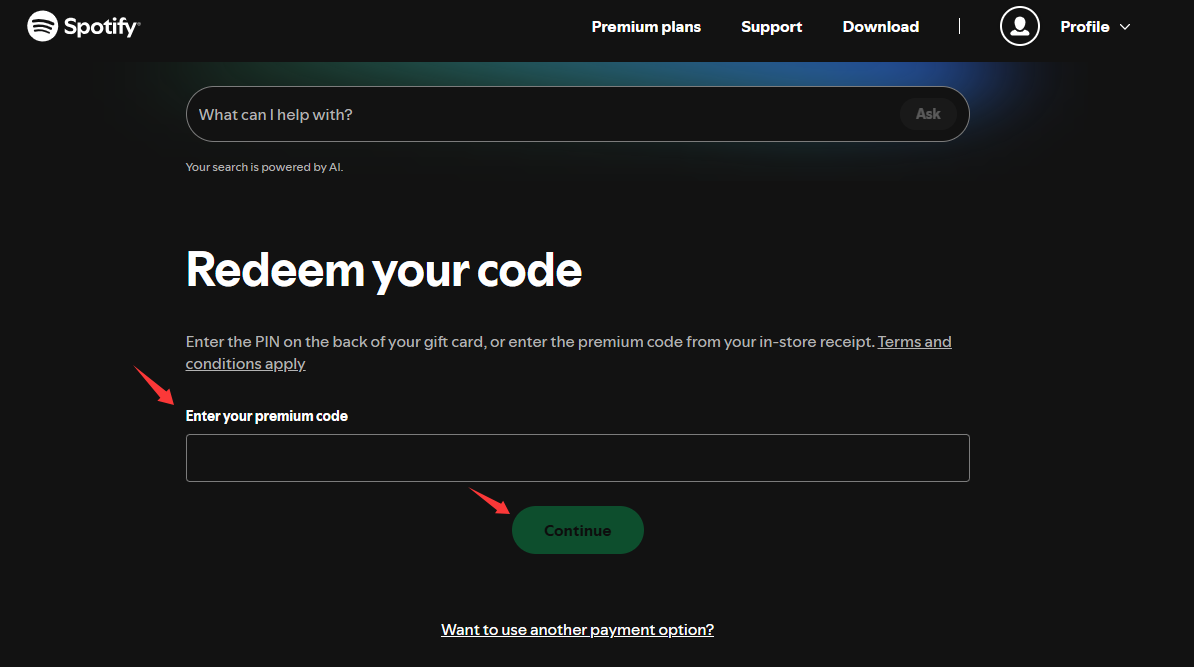Click the Spotify wordmark text in header
This screenshot has width=1194, height=667.
tap(101, 27)
